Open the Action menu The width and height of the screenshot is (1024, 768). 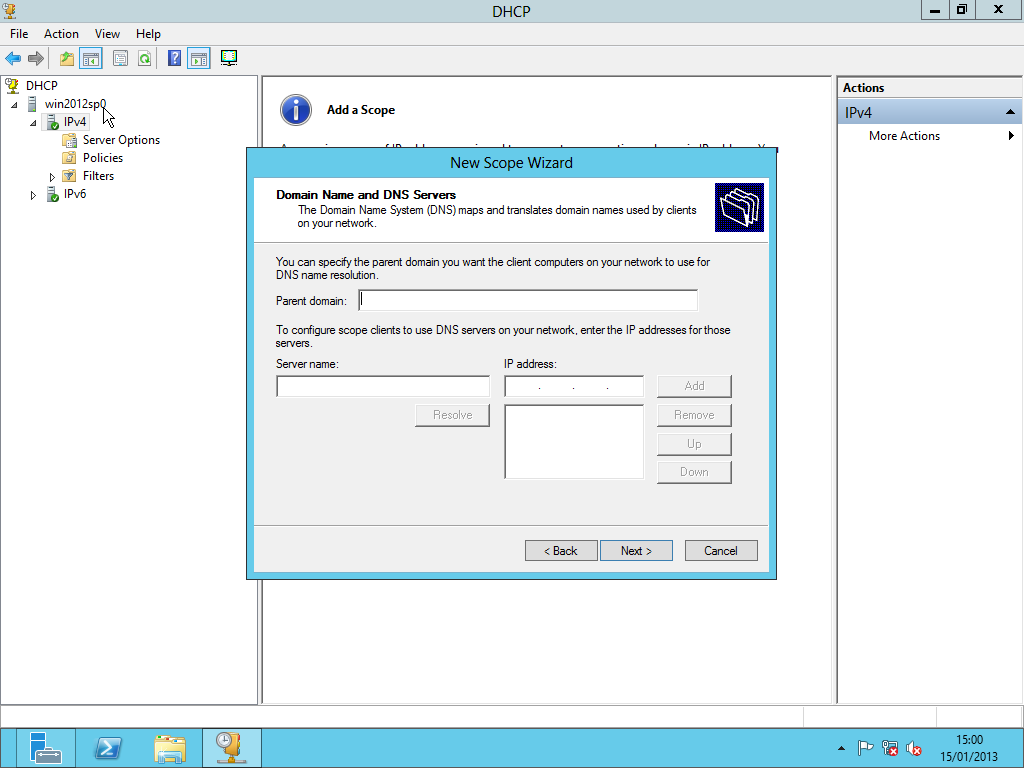(61, 34)
